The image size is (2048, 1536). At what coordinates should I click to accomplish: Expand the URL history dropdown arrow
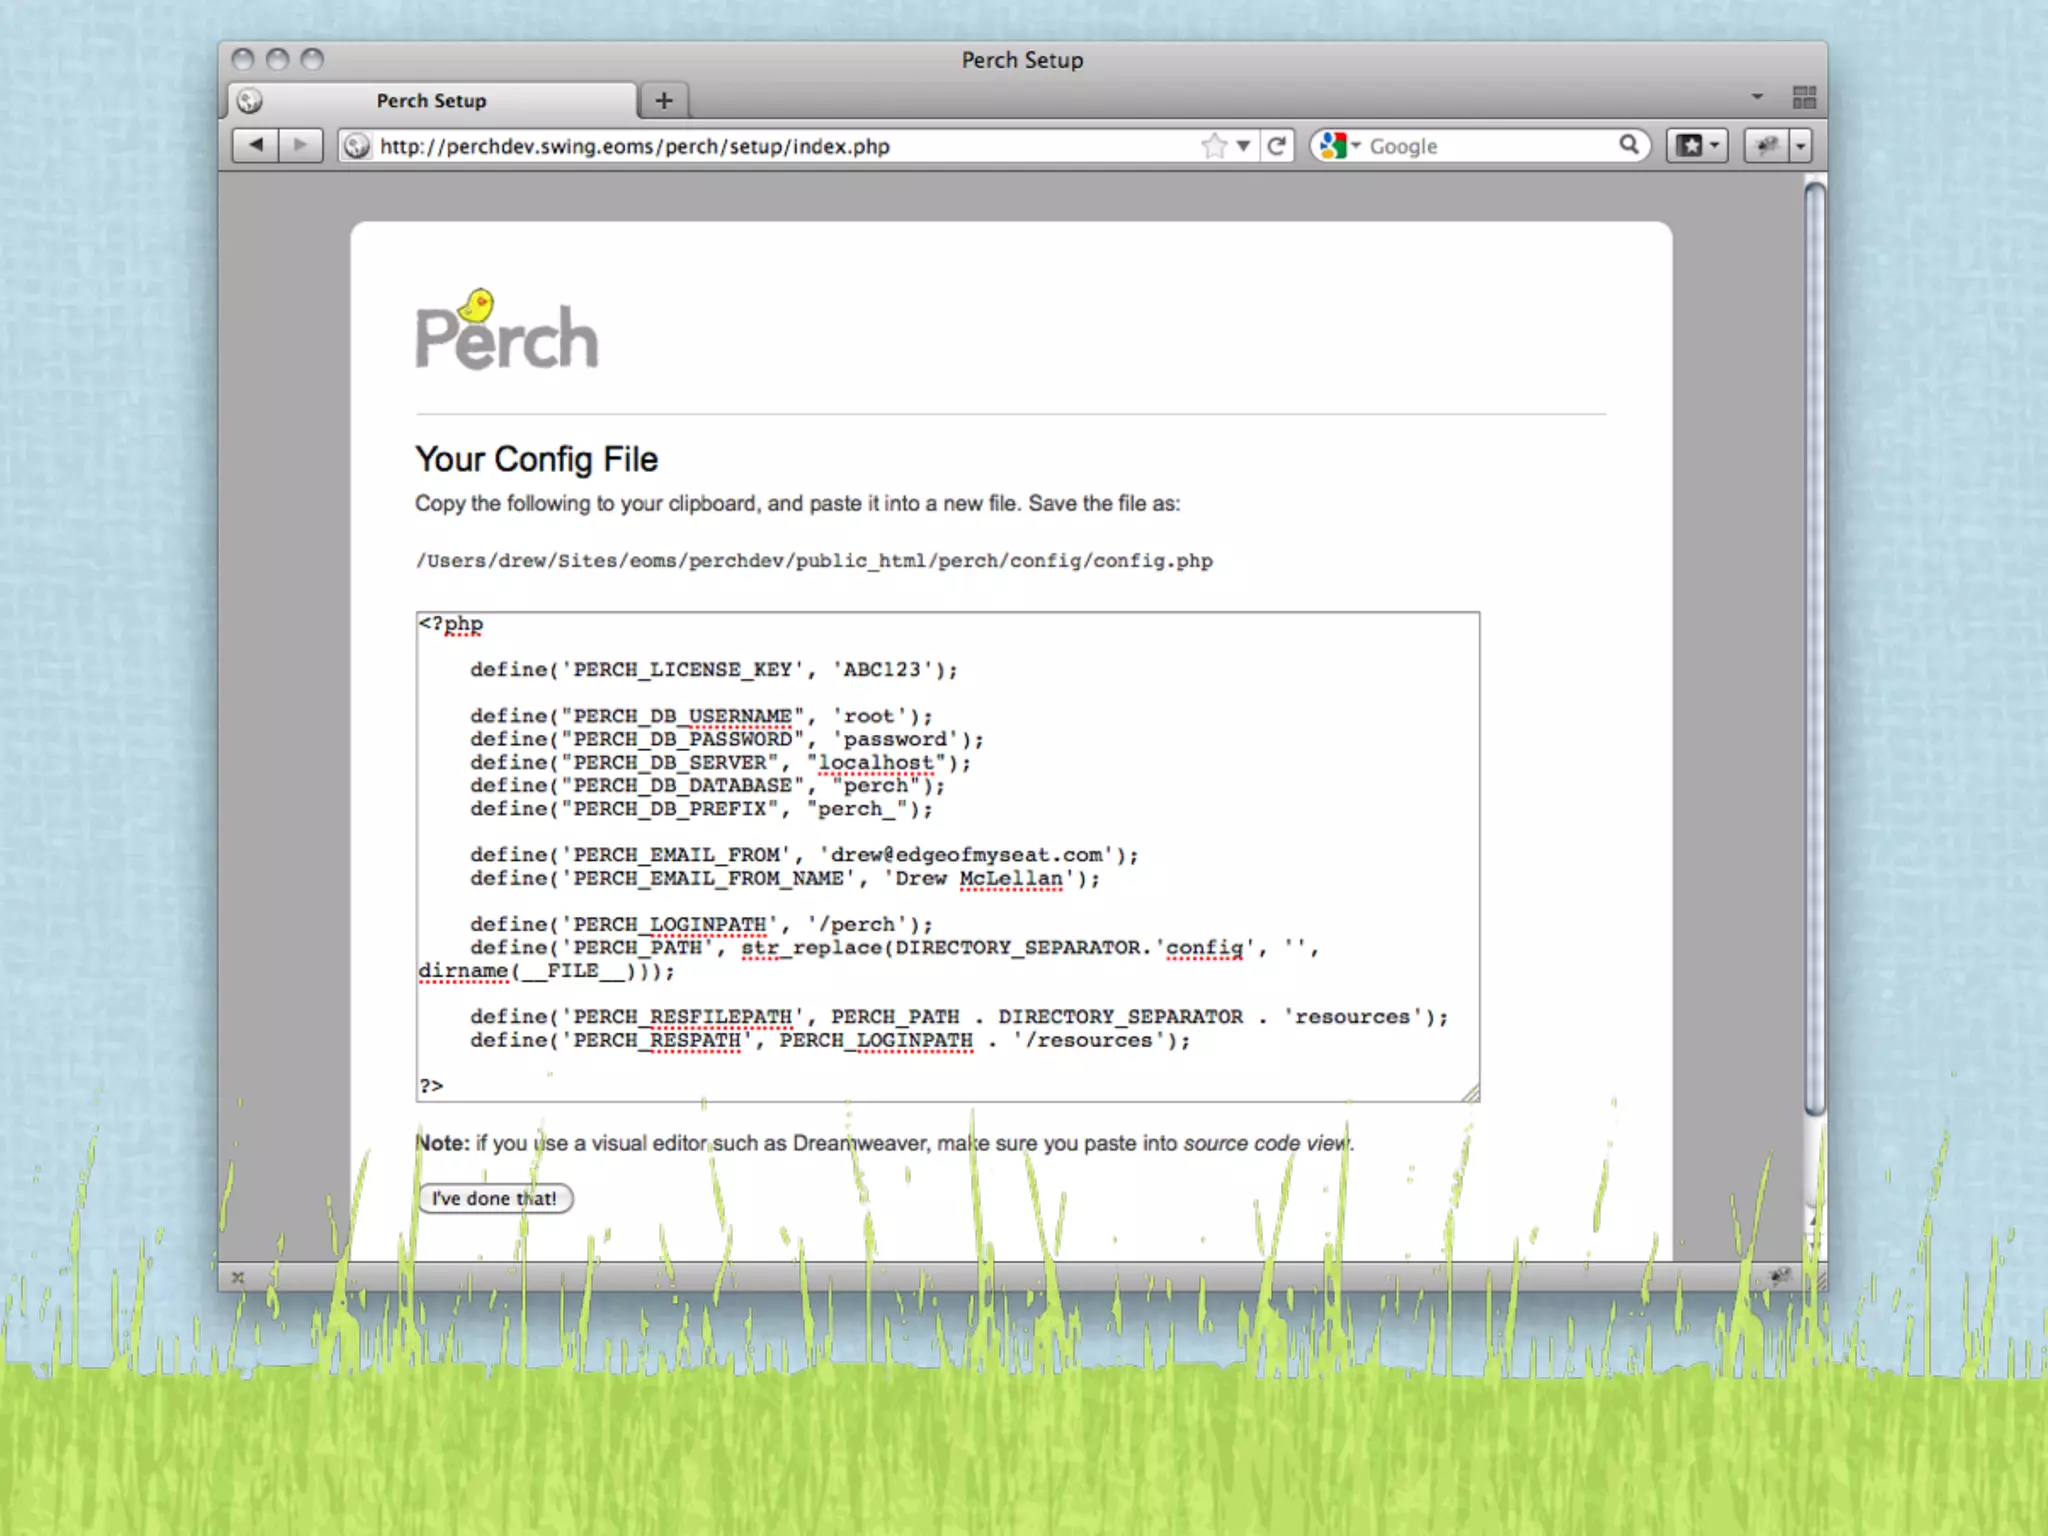point(1243,146)
